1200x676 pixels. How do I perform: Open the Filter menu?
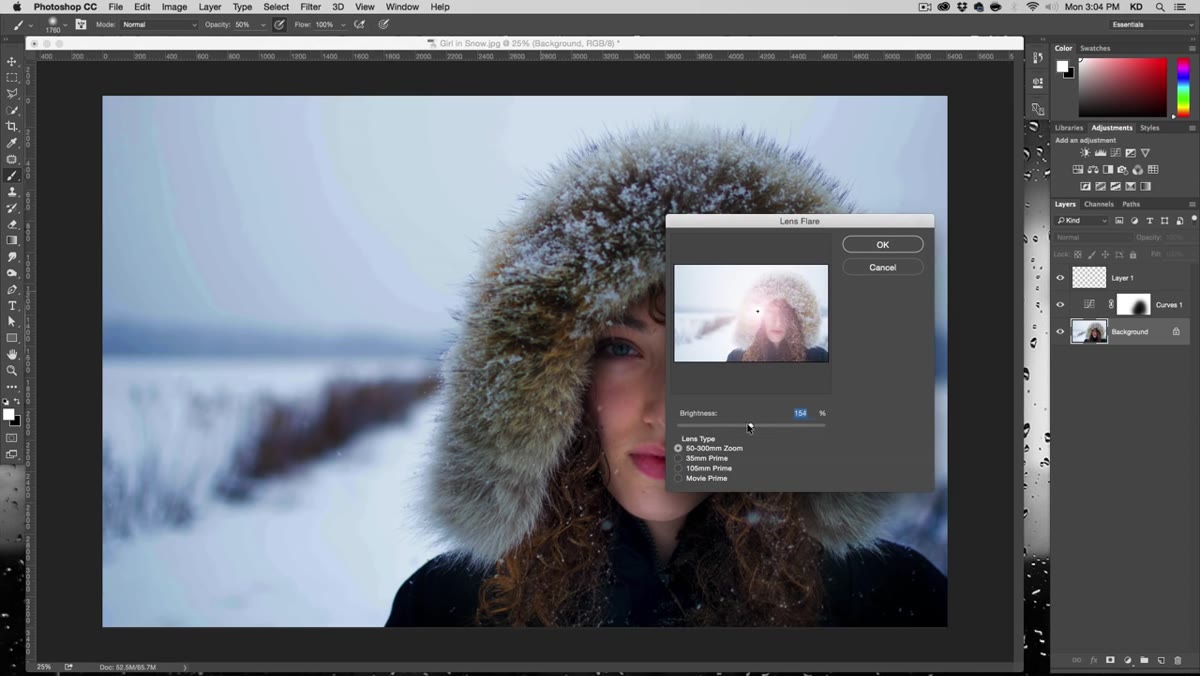pyautogui.click(x=310, y=7)
